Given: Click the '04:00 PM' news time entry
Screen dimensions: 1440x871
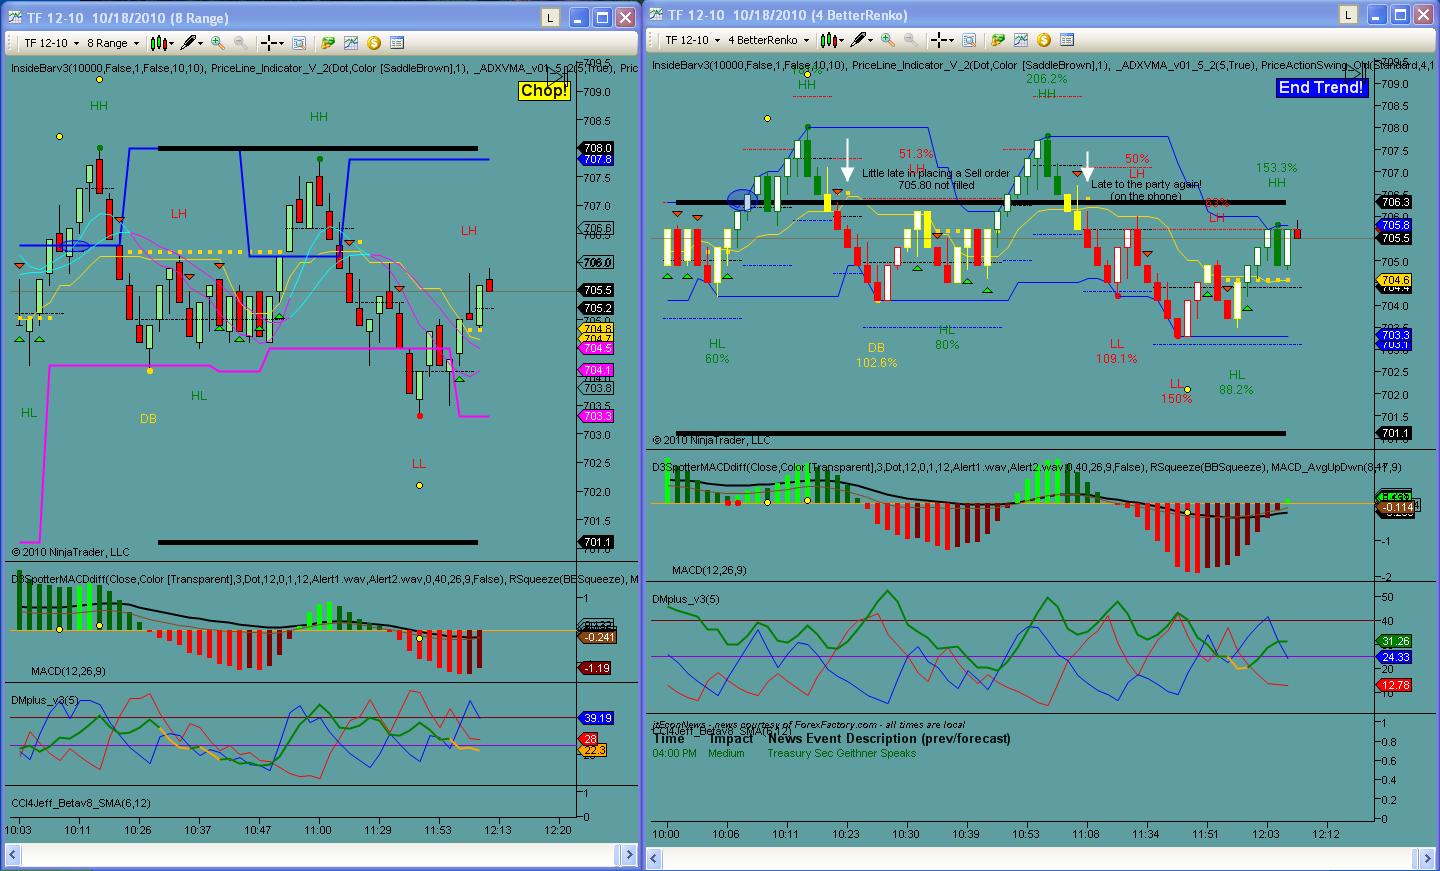Looking at the screenshot, I should pos(675,753).
